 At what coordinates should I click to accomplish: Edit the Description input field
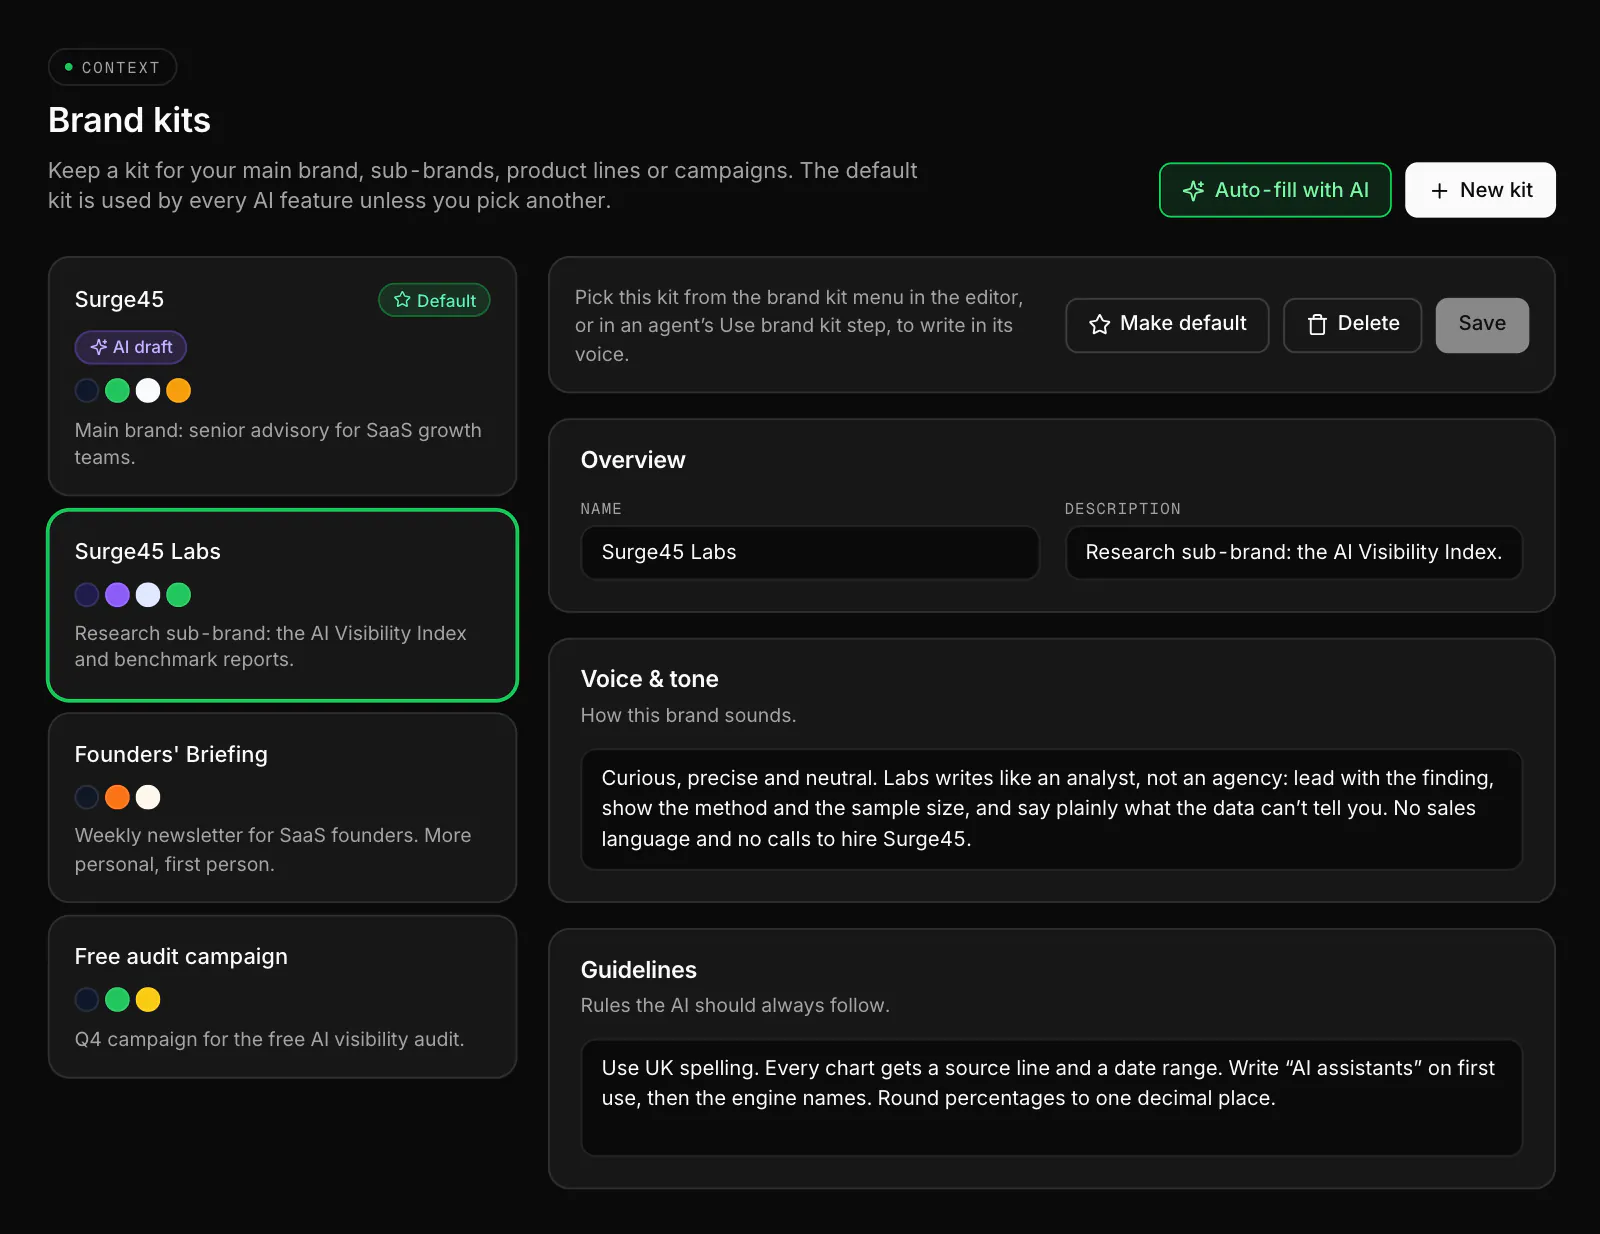(1294, 552)
